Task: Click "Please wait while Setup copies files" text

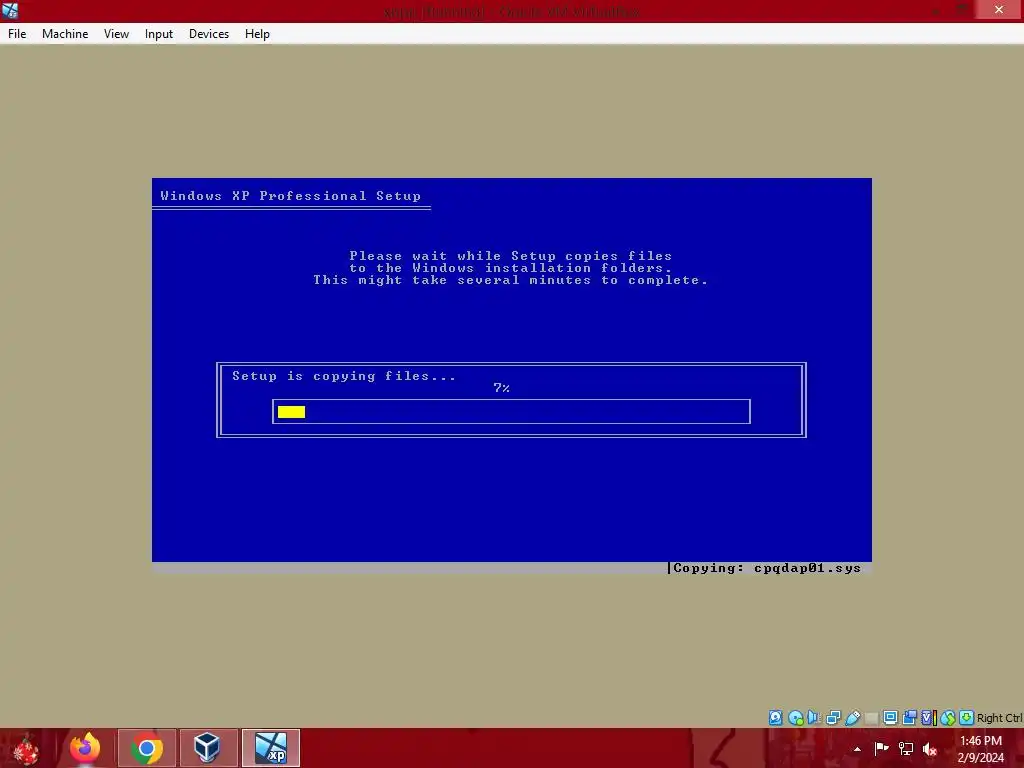Action: [511, 256]
